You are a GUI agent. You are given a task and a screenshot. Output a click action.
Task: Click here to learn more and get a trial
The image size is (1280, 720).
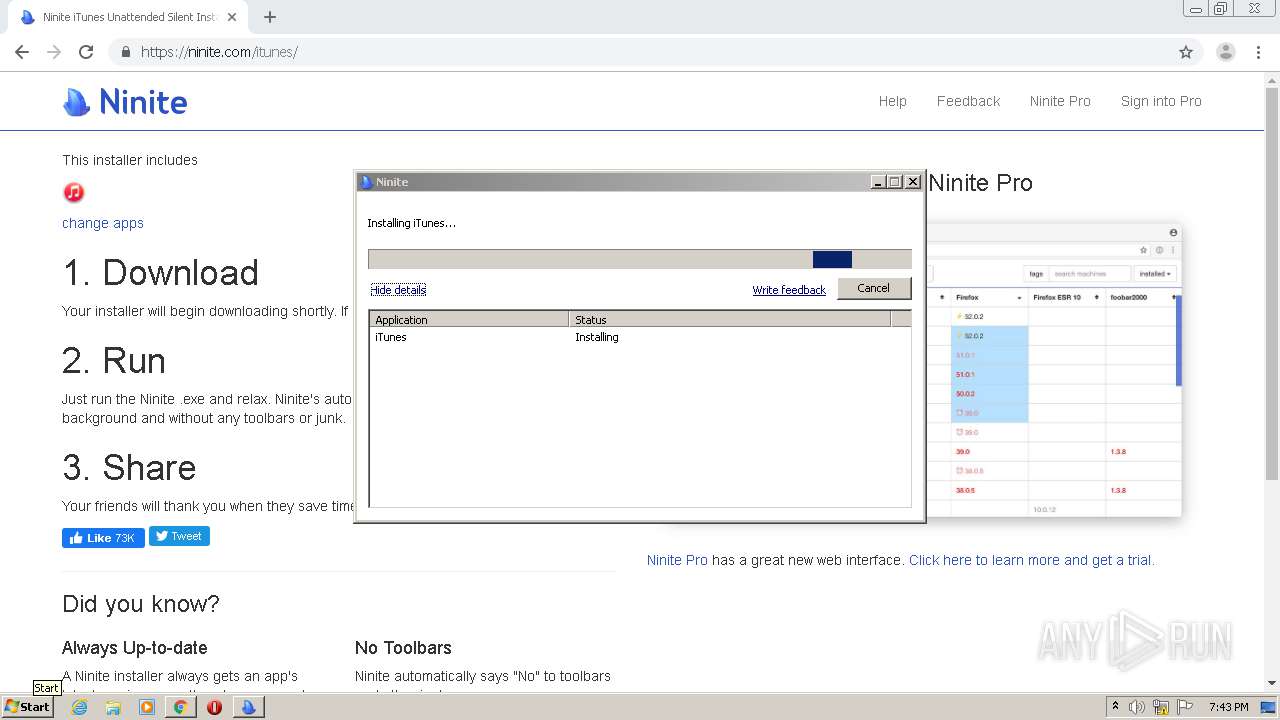[x=1031, y=560]
